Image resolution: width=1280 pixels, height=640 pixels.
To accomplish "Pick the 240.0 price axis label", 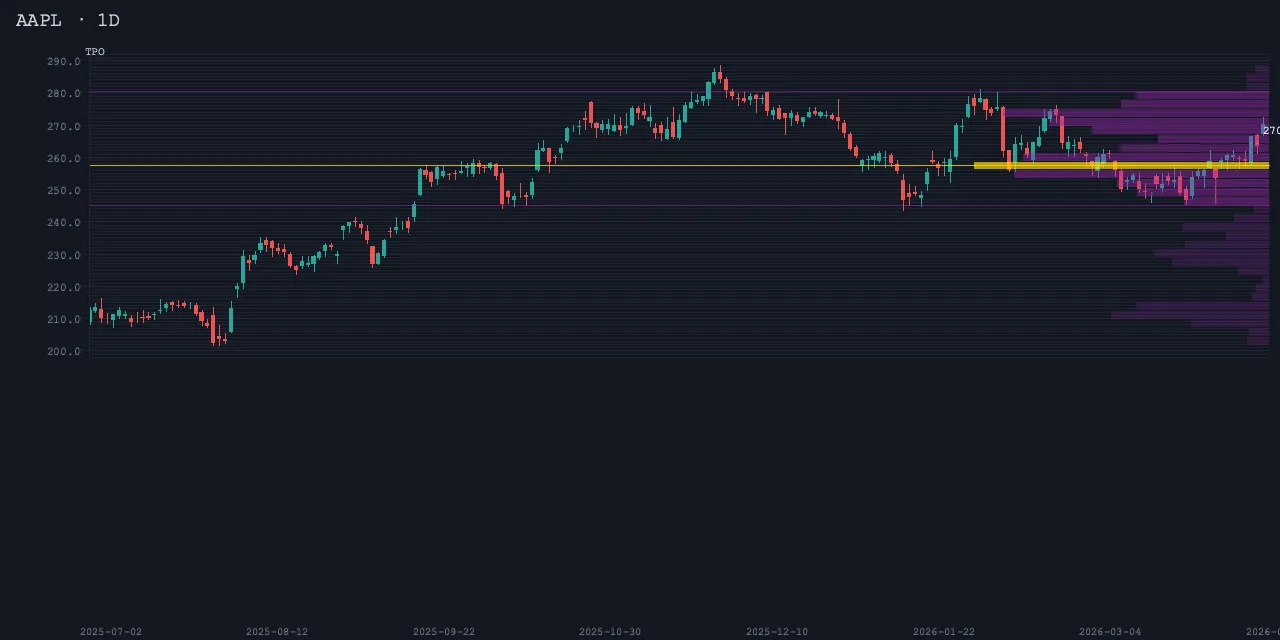I will pyautogui.click(x=63, y=223).
